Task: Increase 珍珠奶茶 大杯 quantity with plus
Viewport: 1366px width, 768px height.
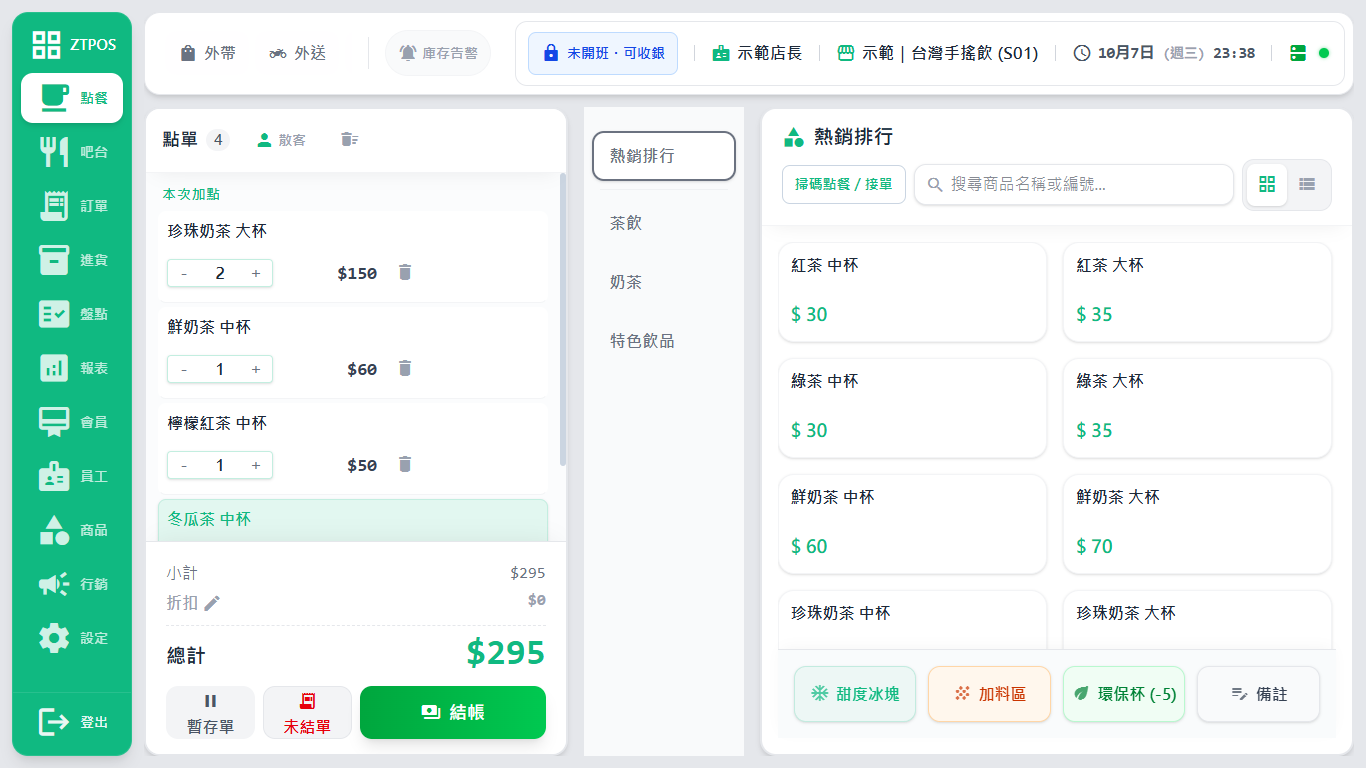Action: point(256,273)
